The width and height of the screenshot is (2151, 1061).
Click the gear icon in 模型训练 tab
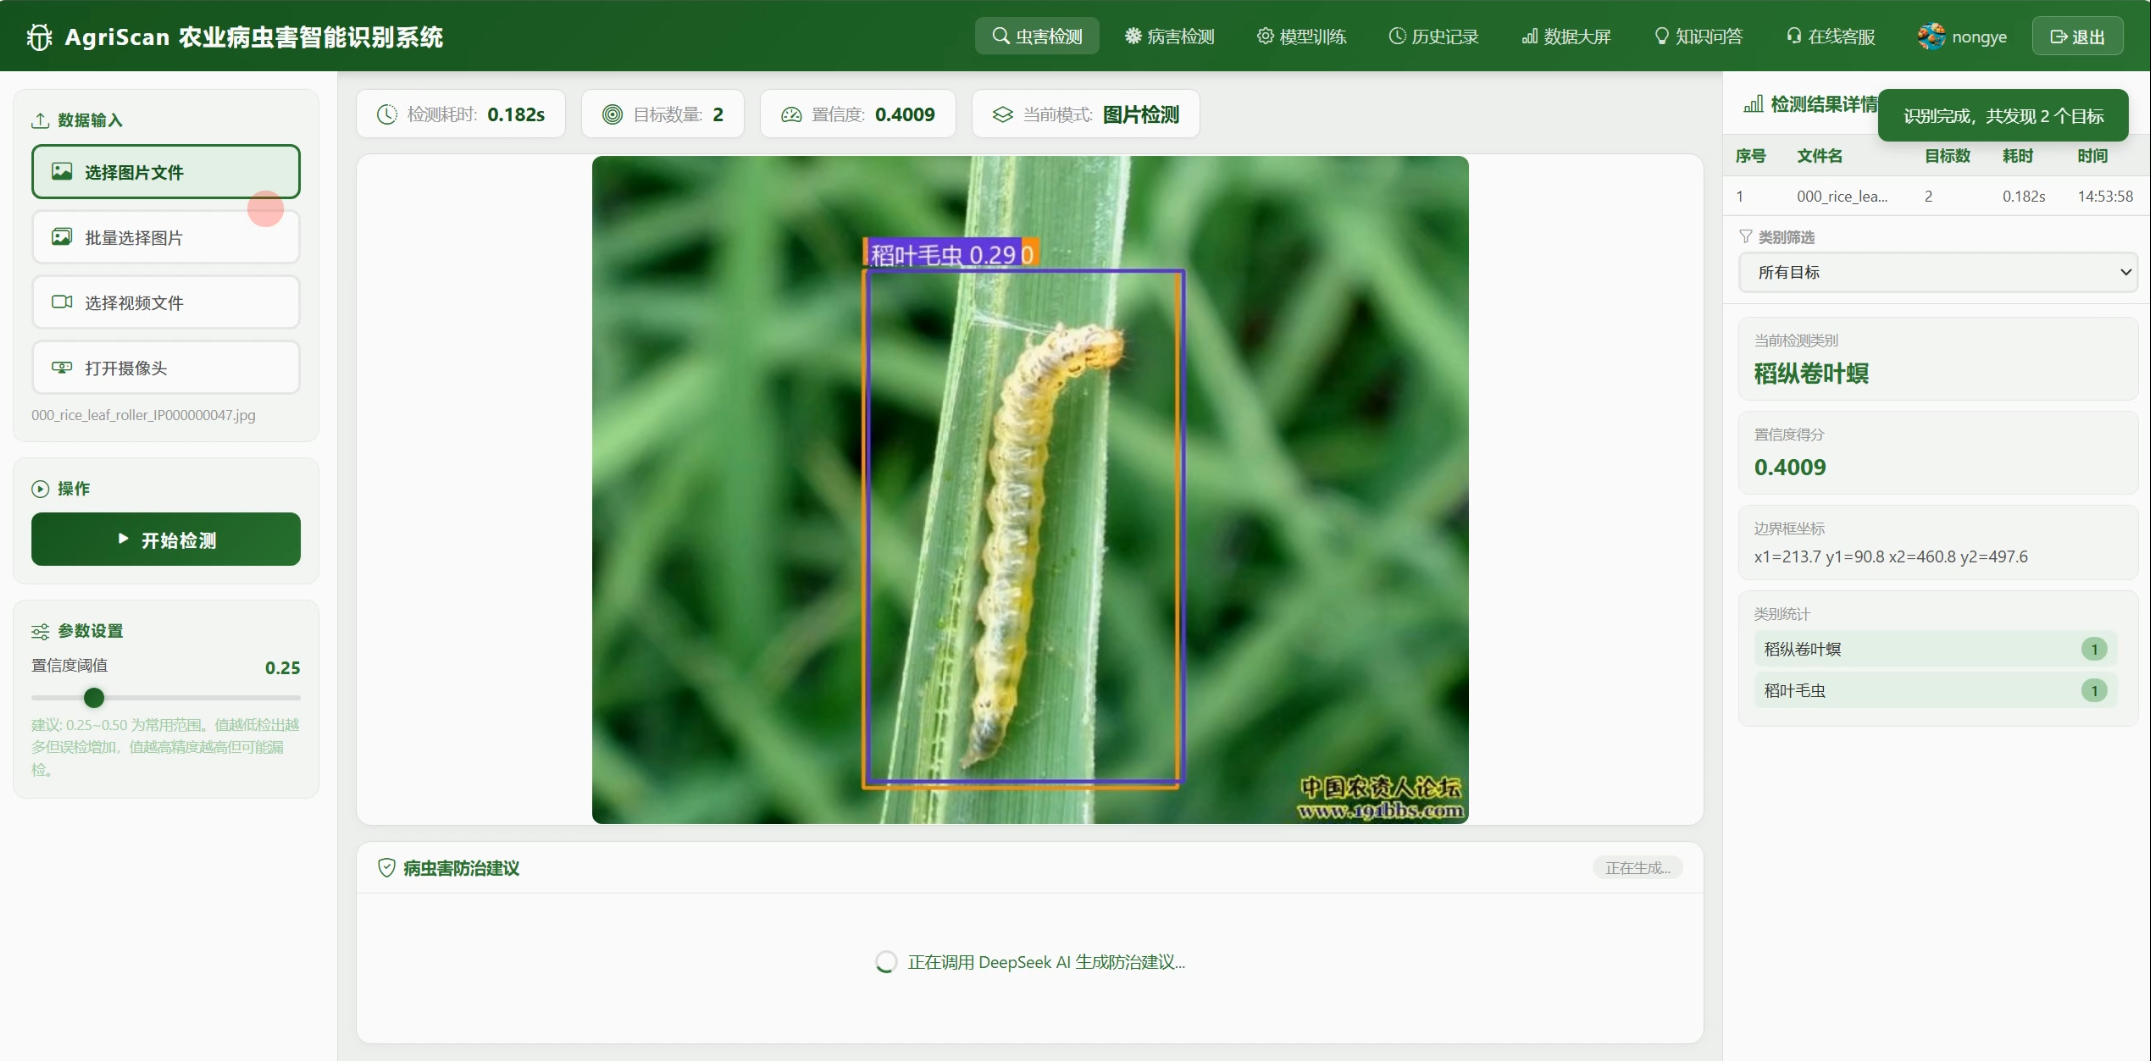click(x=1265, y=36)
